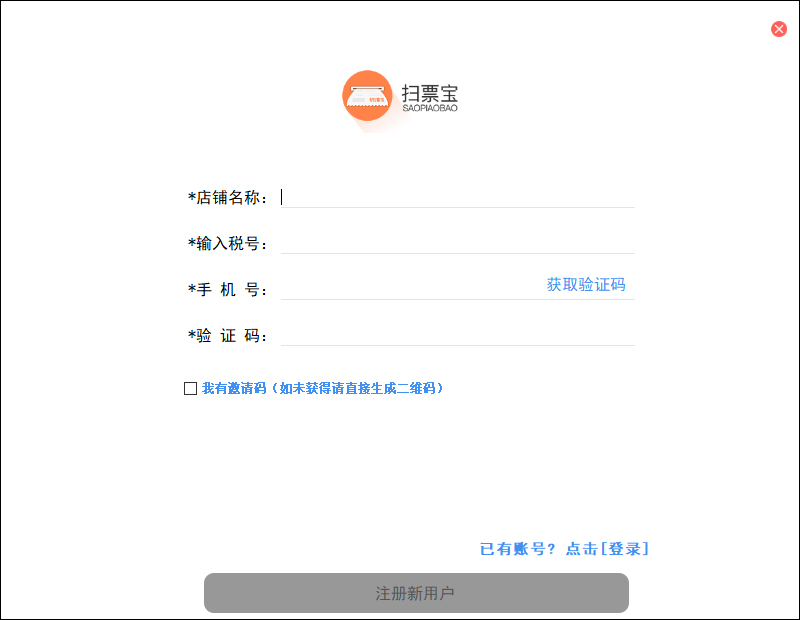Close the registration window with red X

coord(779,29)
